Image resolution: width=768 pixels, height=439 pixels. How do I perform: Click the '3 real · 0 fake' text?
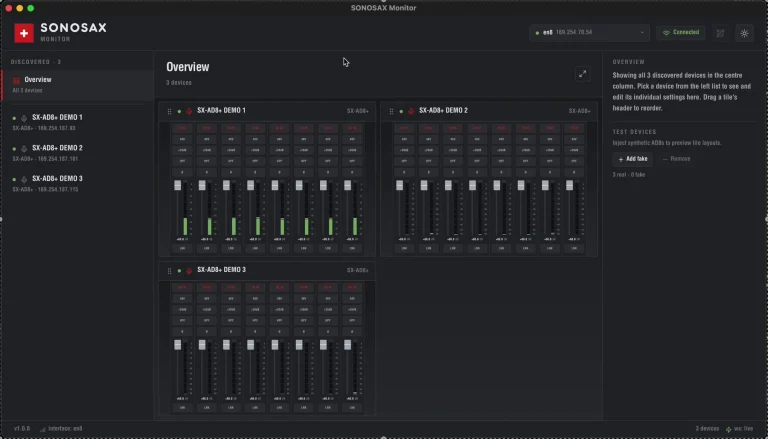[629, 175]
